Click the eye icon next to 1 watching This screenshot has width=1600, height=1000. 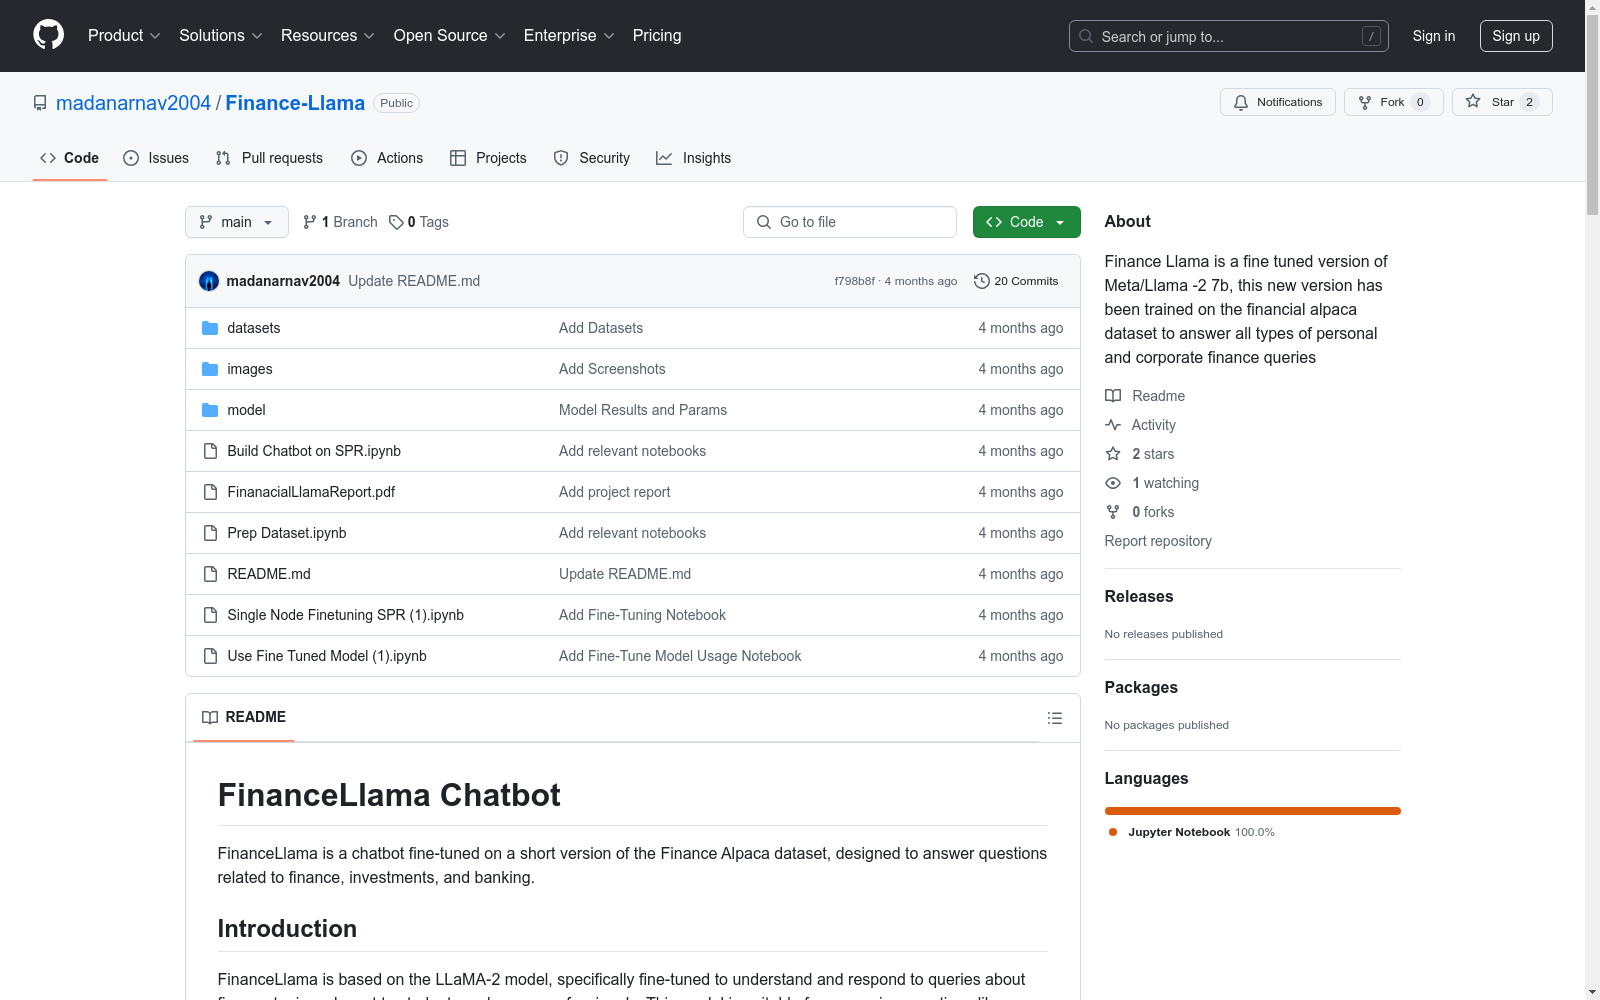1113,483
